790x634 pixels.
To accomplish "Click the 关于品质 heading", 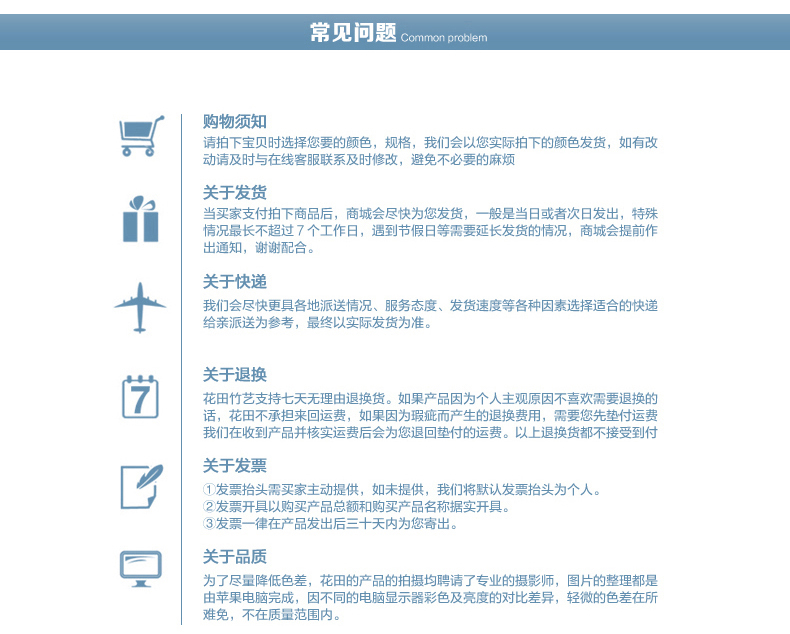I will point(235,557).
